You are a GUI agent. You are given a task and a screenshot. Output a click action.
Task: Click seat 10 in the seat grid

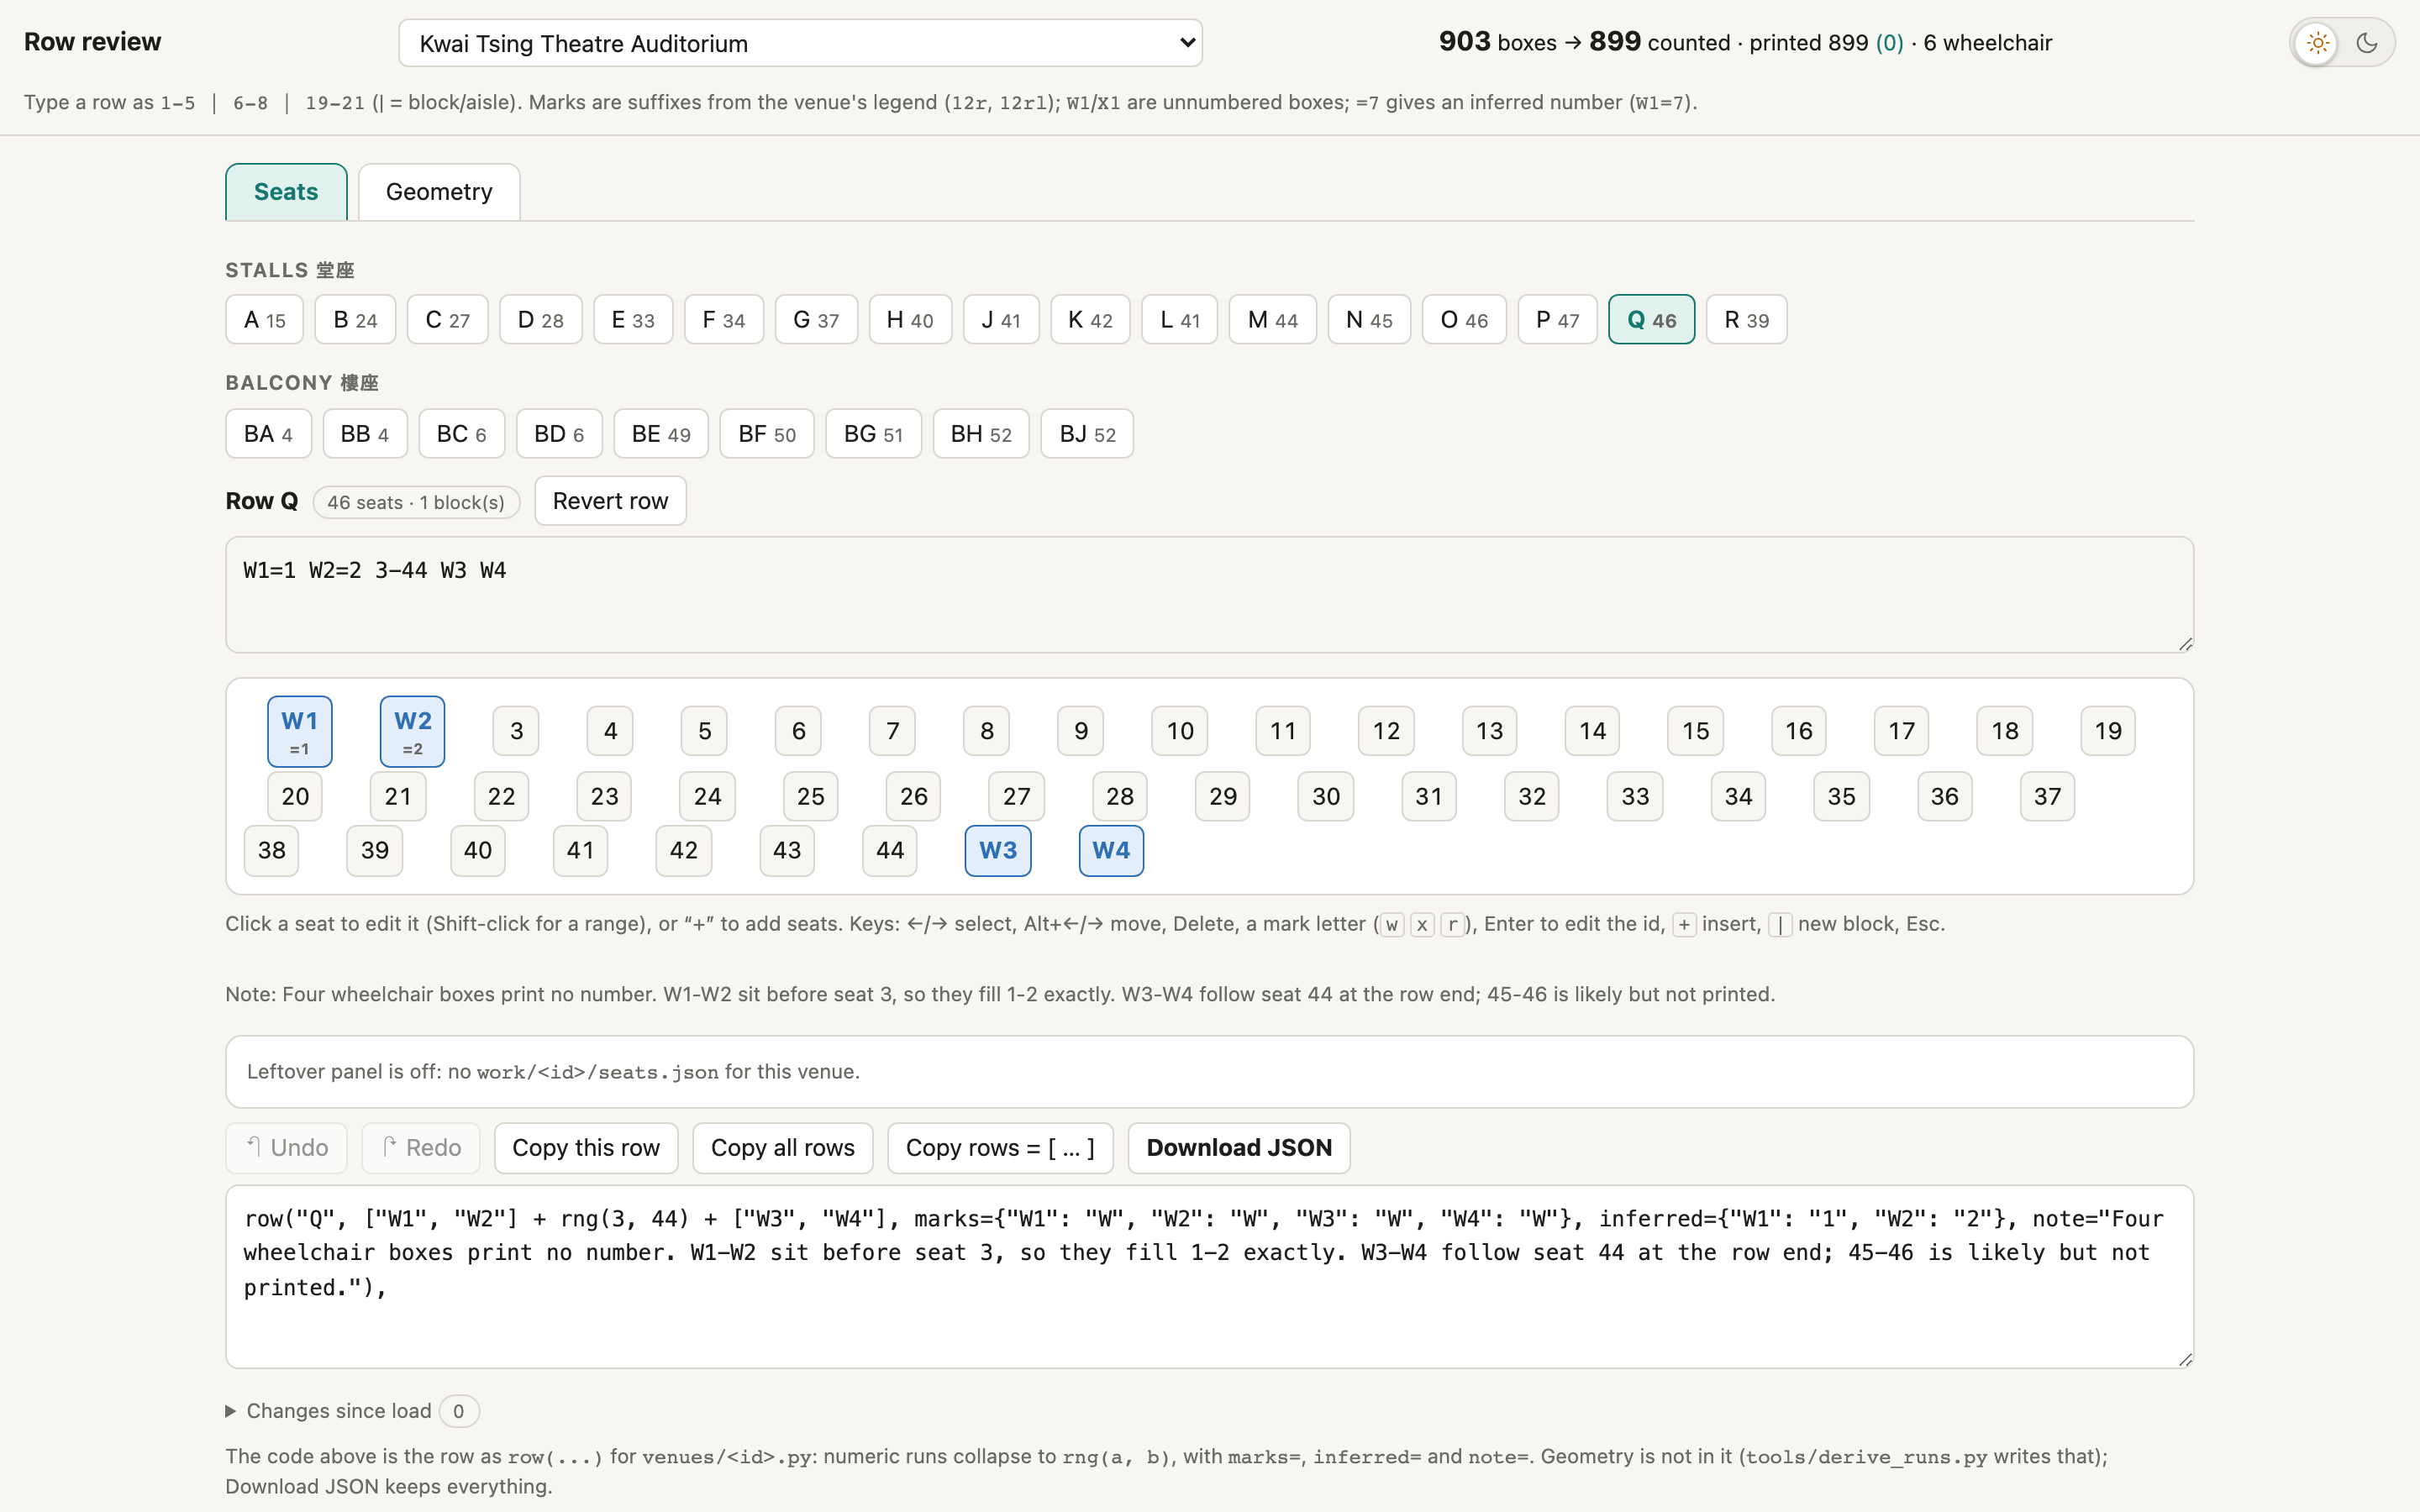(x=1180, y=731)
